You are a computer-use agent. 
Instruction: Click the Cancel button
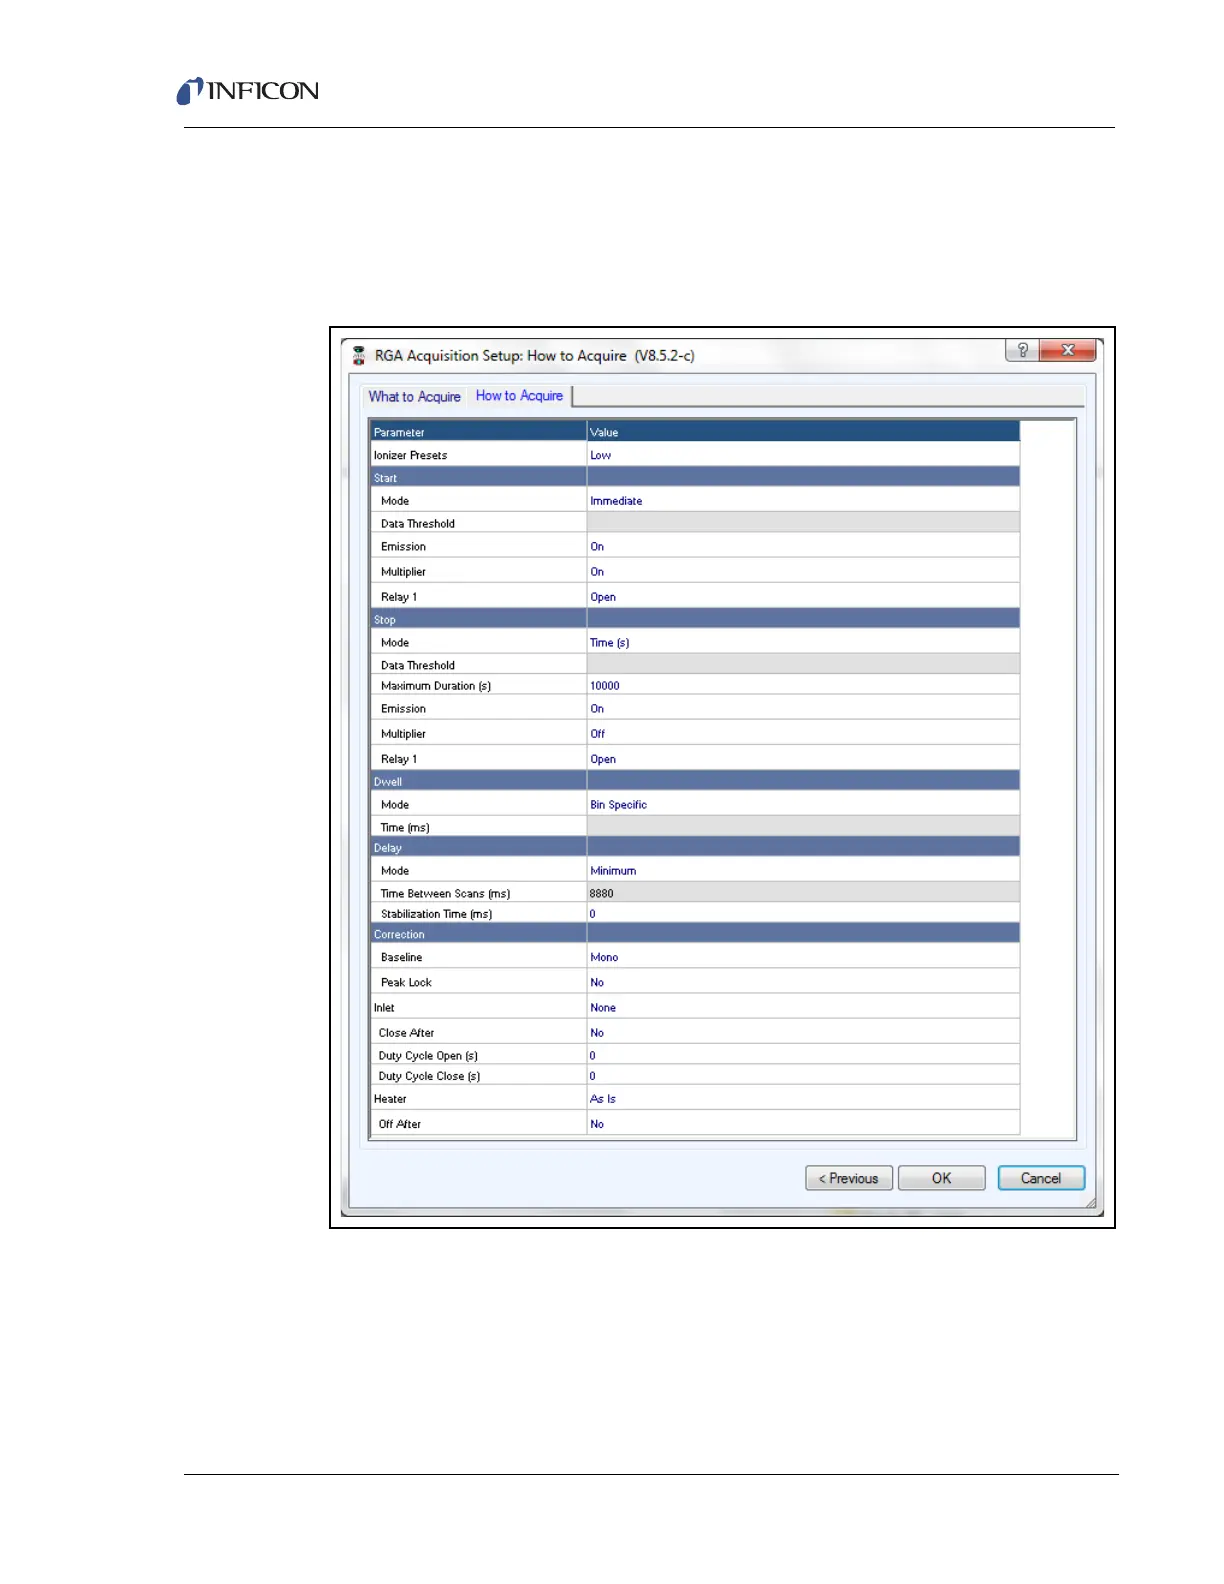(1041, 1178)
